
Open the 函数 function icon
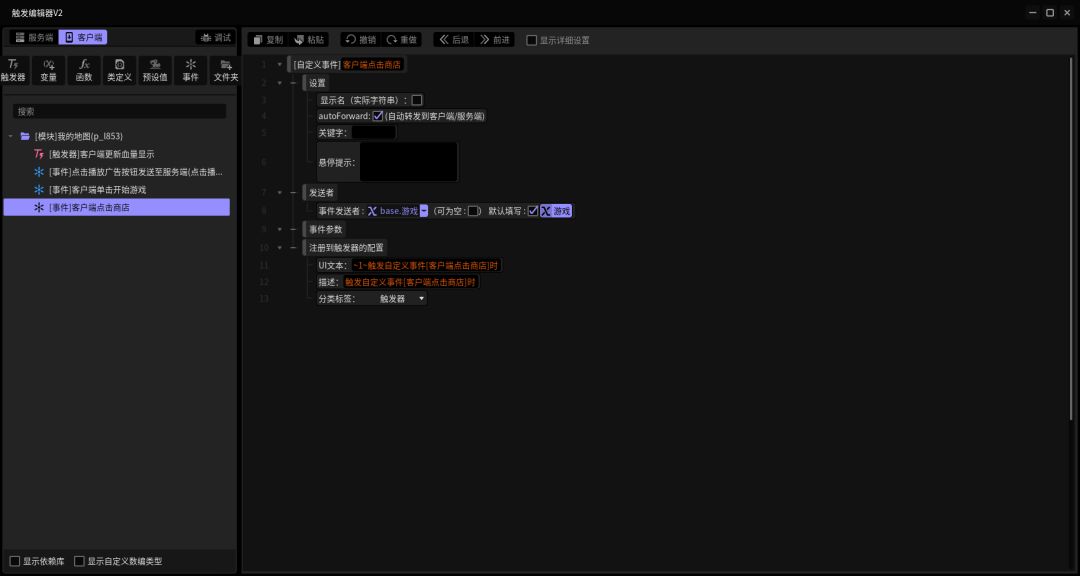coord(84,70)
